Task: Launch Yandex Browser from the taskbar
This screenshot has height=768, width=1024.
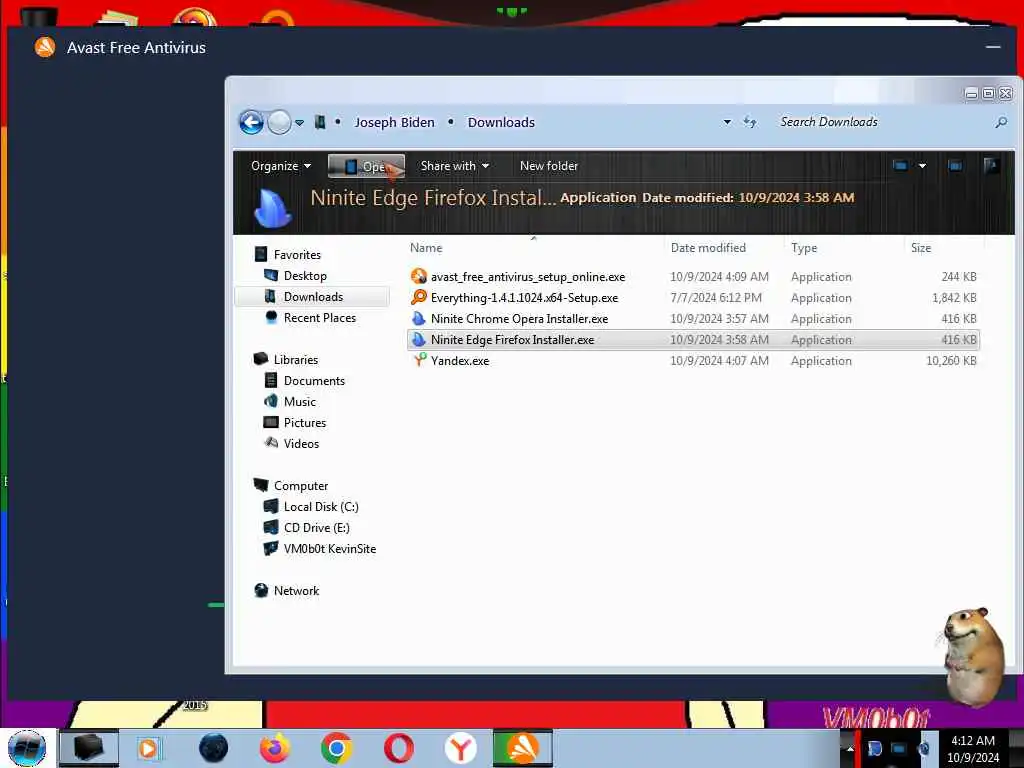Action: click(460, 748)
